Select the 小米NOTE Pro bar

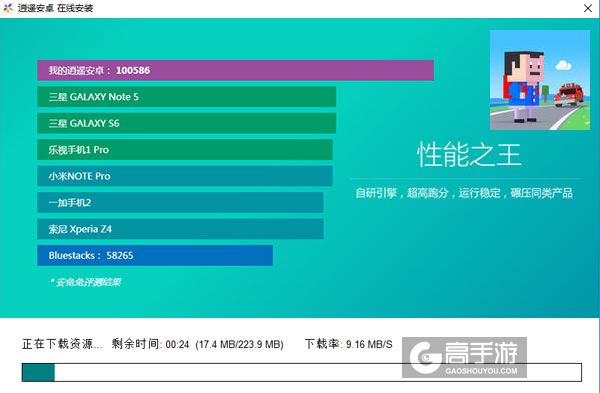185,176
